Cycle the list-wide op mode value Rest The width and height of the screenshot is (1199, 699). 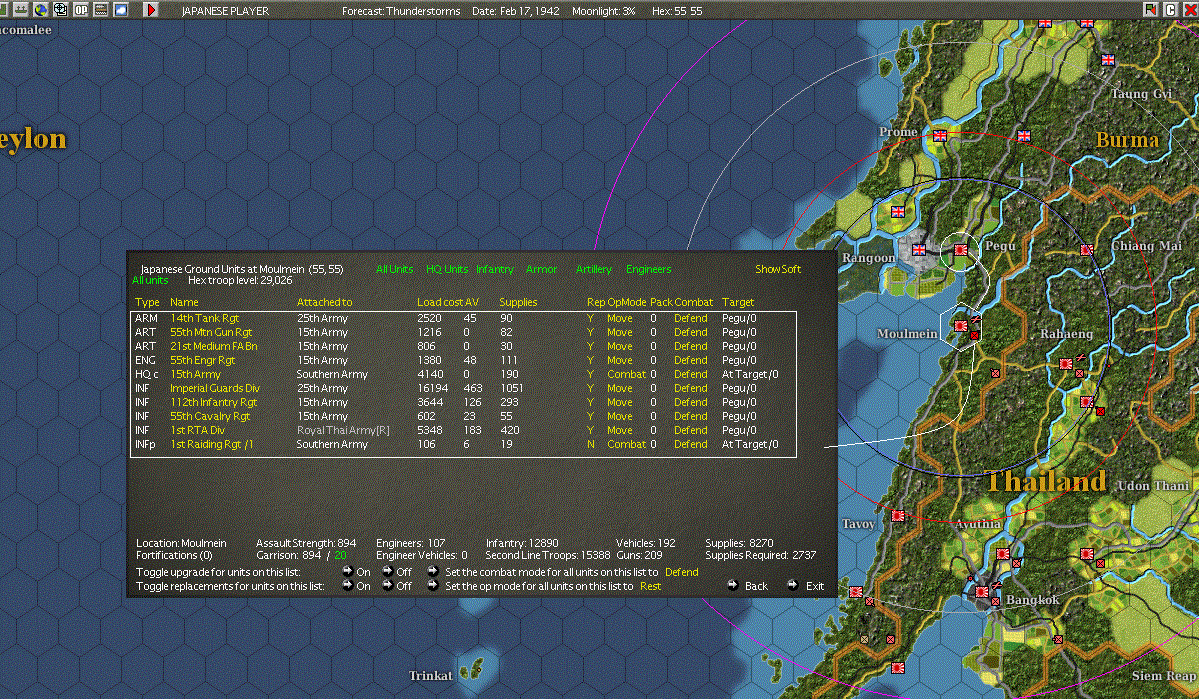(651, 586)
